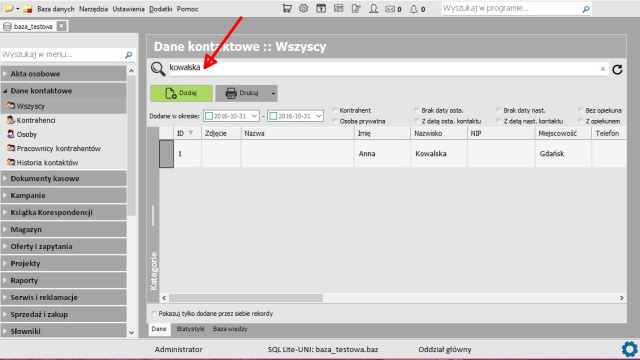Image resolution: width=640 pixels, height=360 pixels.
Task: Click the open folder icon at top left
Action: [9, 8]
